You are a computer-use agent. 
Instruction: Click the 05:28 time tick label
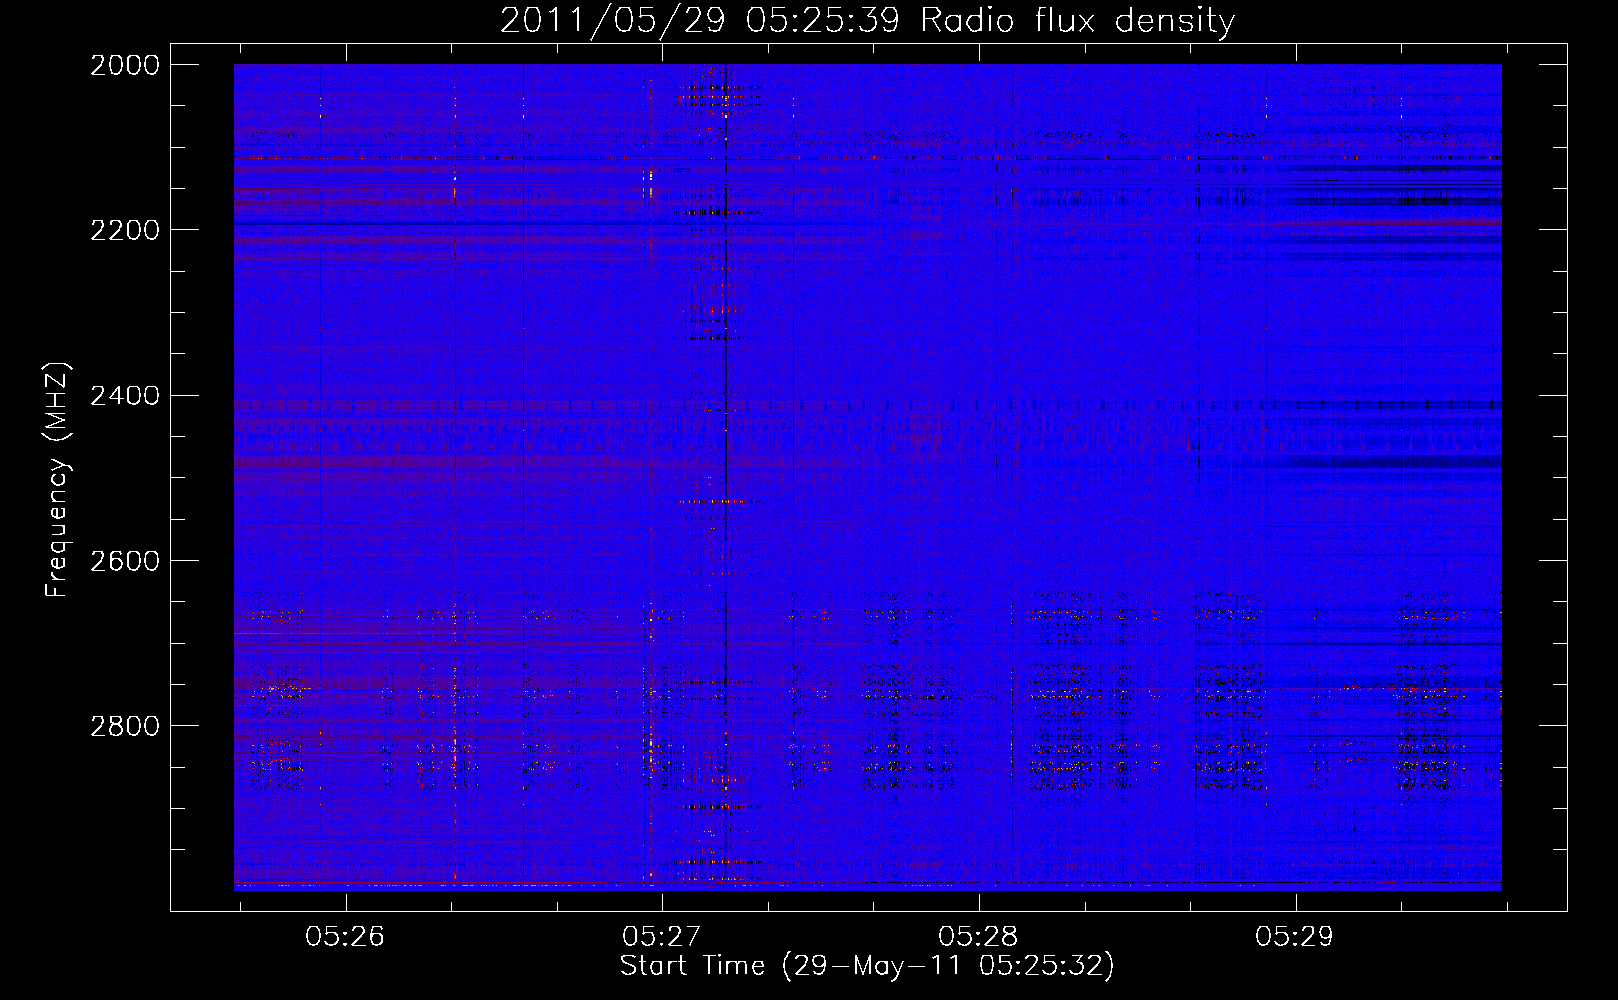978,937
